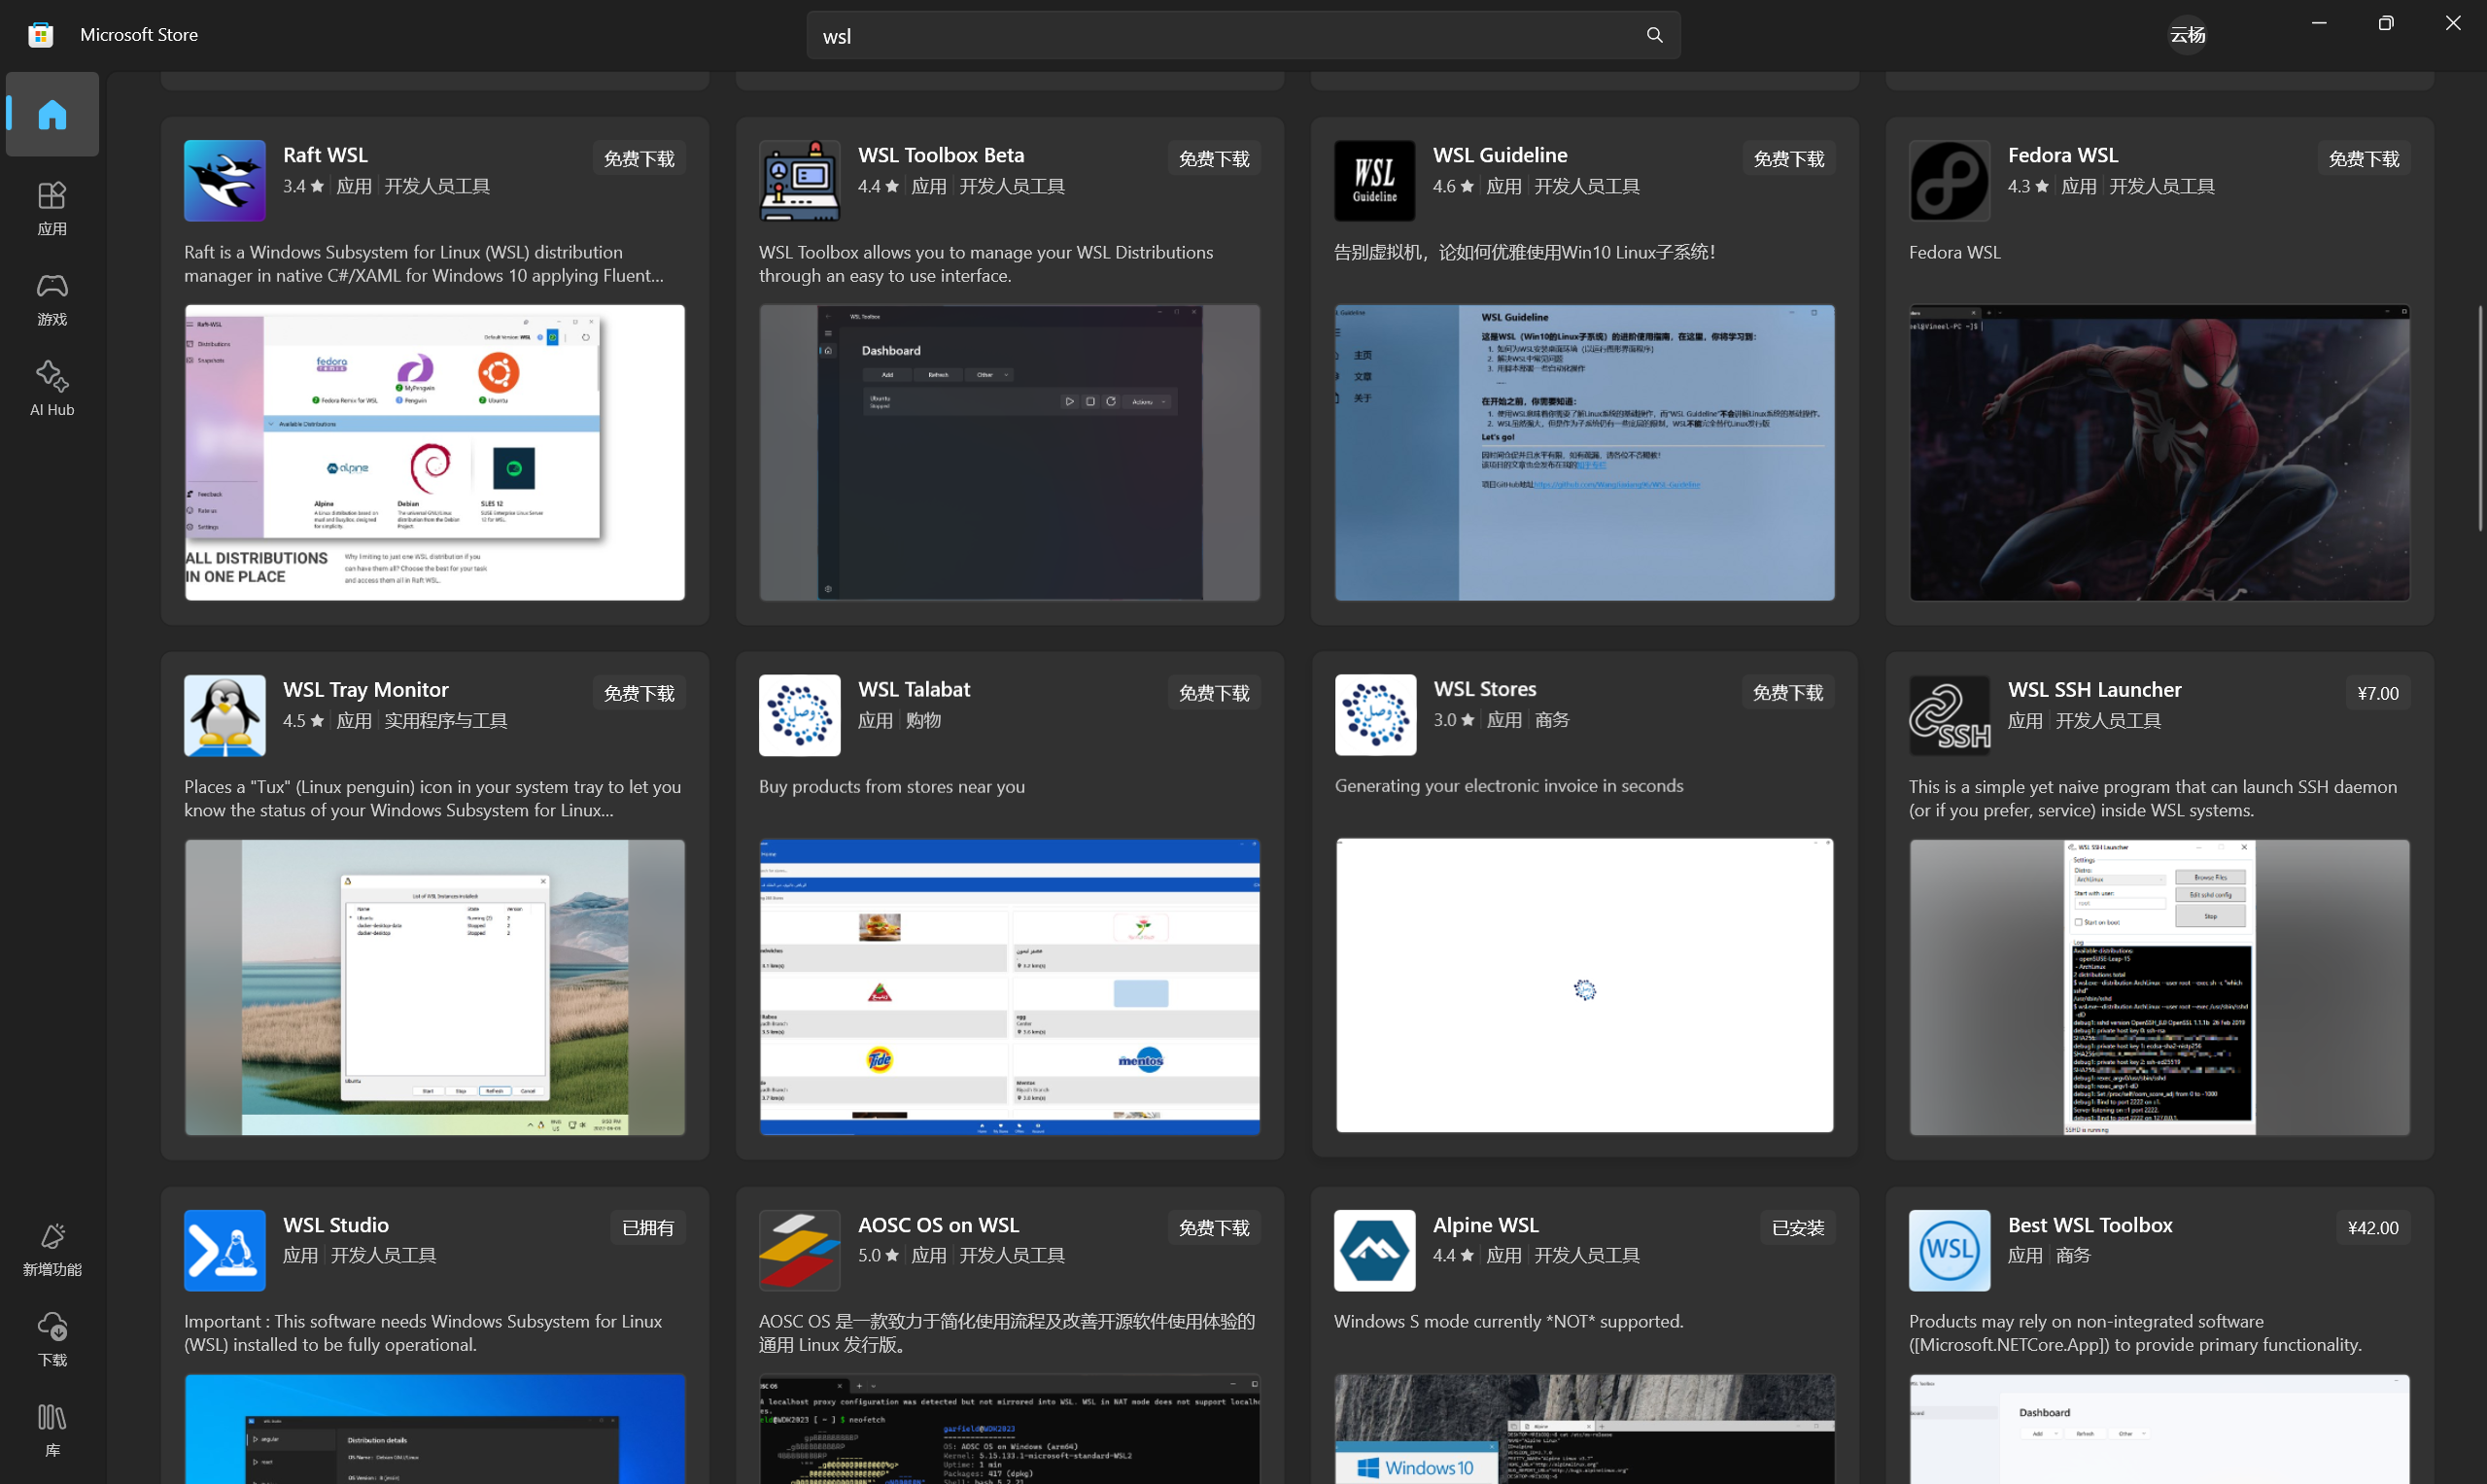Open the Fedora WSL Spider-Man screenshot
Viewport: 2487px width, 1484px height.
click(x=2160, y=452)
